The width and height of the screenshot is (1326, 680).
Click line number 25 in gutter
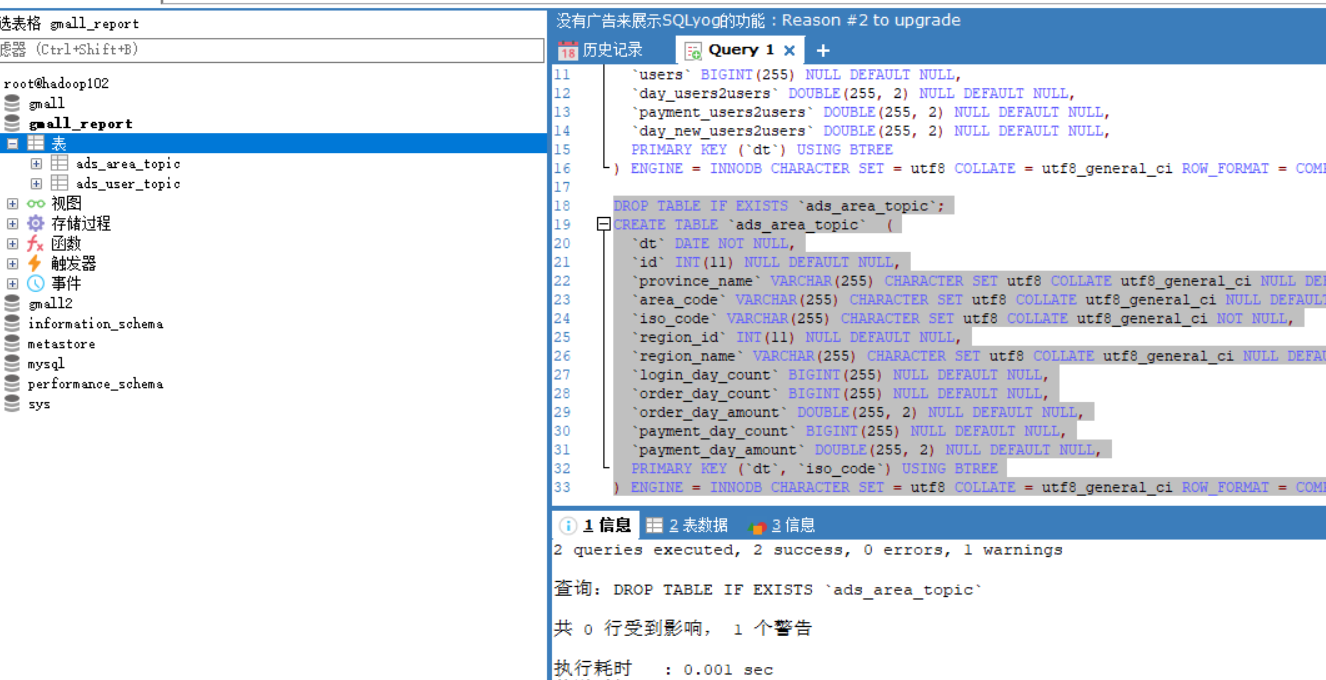click(x=562, y=337)
